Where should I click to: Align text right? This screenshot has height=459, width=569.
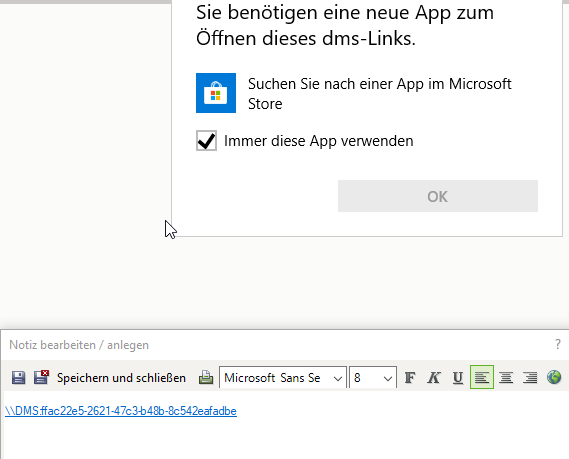(x=530, y=378)
